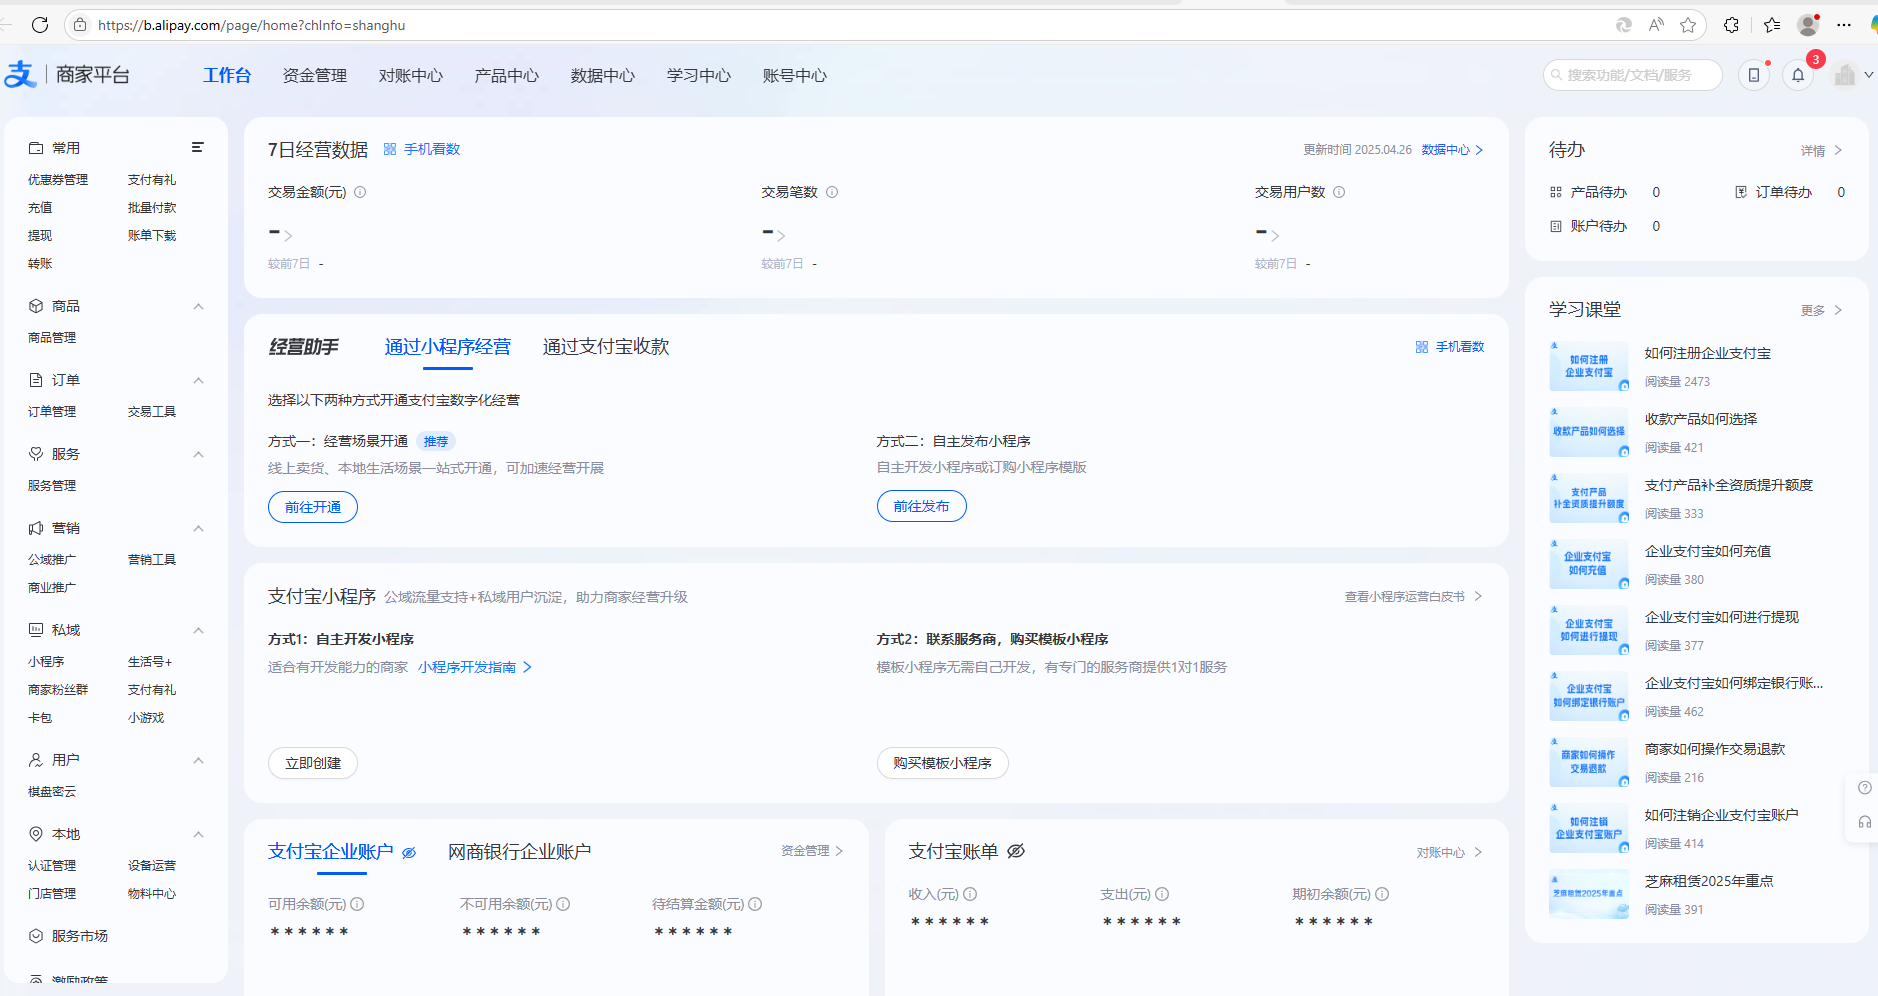Open customer service headset icon
Screen dimensions: 1878x996
tap(1865, 822)
